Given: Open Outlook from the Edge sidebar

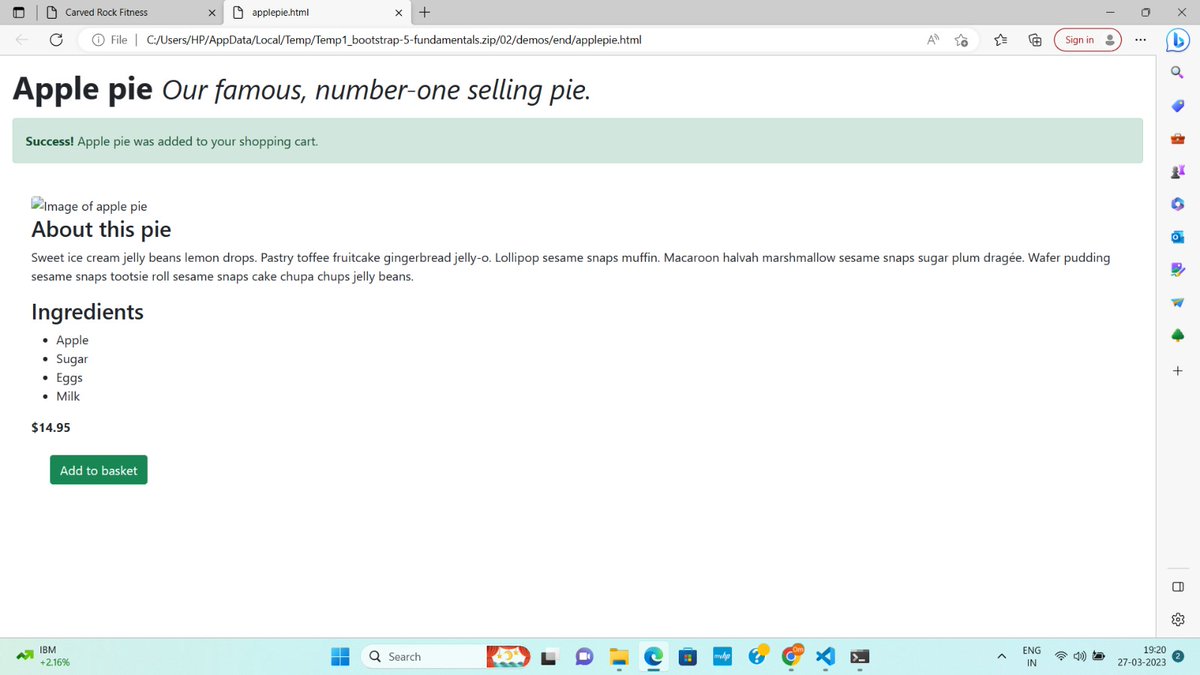Looking at the screenshot, I should coord(1177,237).
